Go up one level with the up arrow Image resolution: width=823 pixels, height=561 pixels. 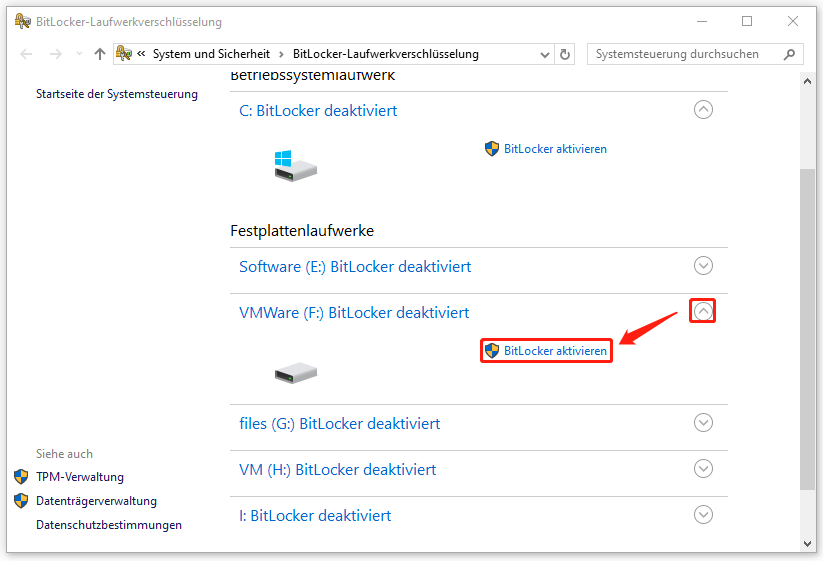pos(100,54)
